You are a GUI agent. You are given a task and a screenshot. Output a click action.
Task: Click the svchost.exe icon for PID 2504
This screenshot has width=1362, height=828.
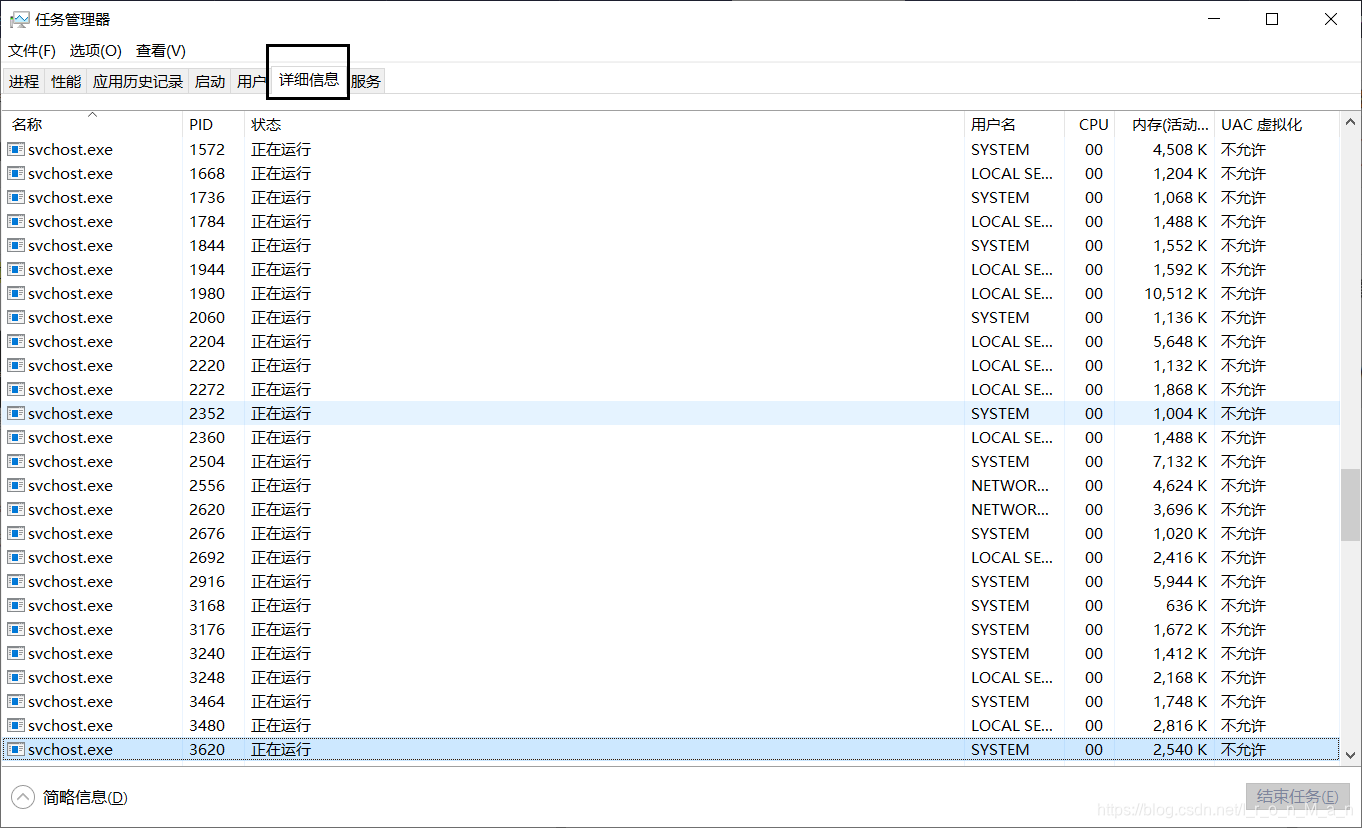click(x=16, y=461)
